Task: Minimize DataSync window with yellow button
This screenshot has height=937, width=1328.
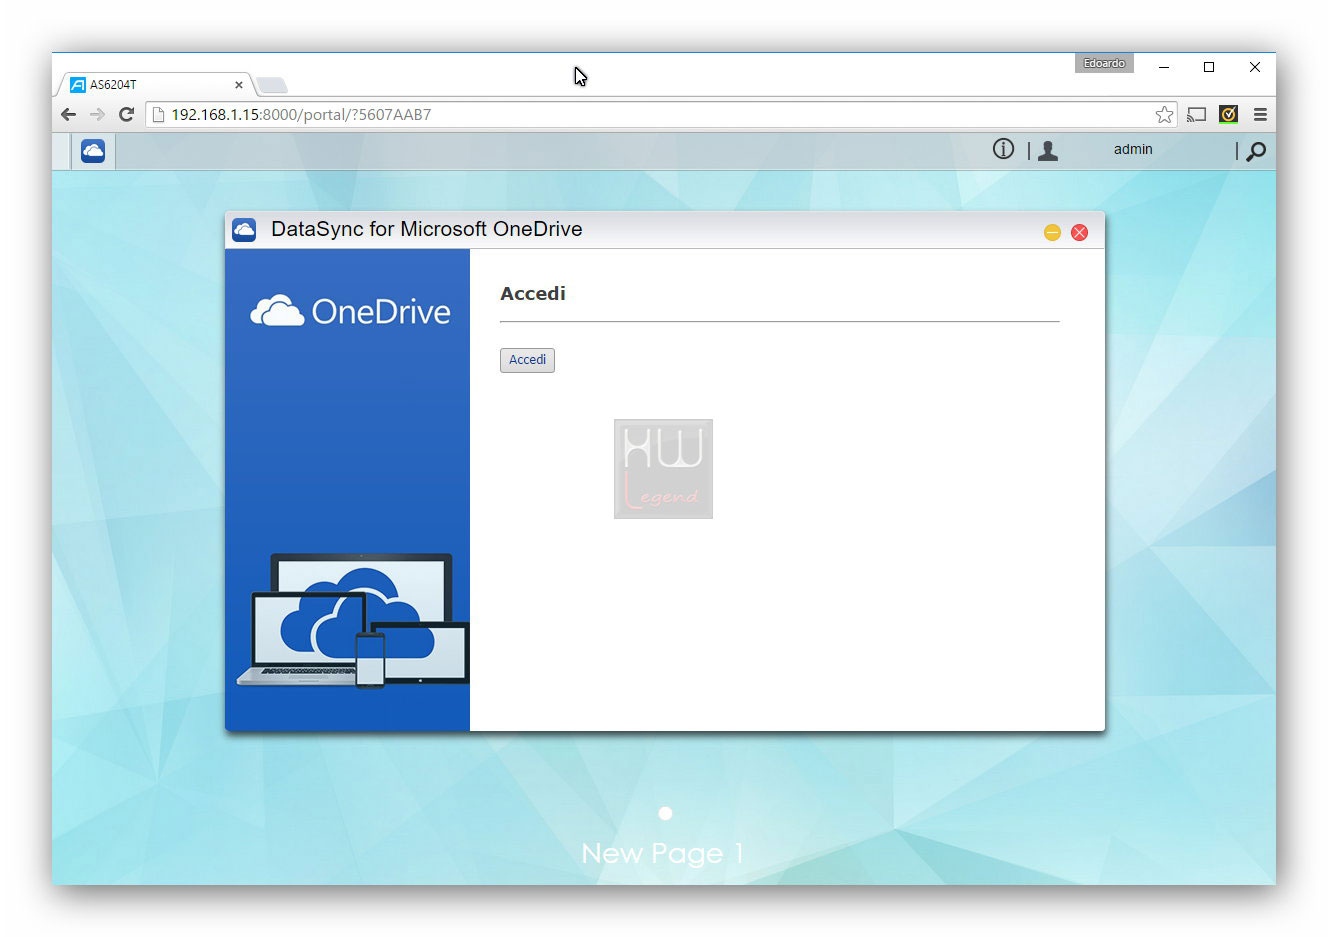Action: 1052,232
